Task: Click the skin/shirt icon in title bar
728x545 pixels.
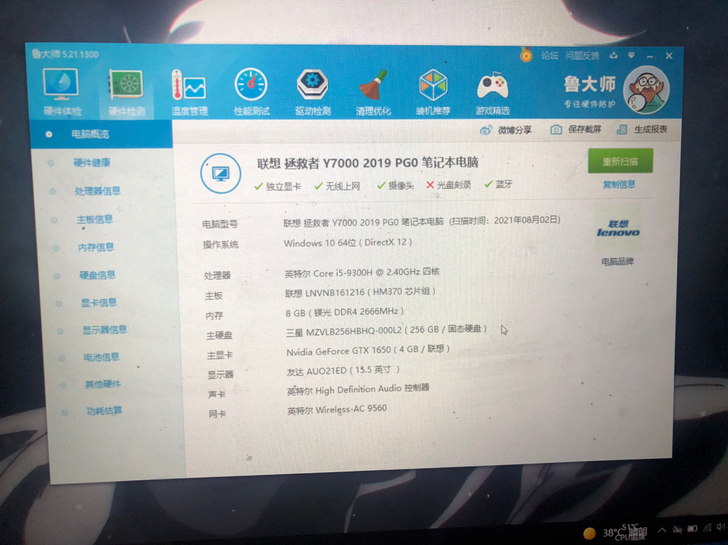Action: [614, 55]
